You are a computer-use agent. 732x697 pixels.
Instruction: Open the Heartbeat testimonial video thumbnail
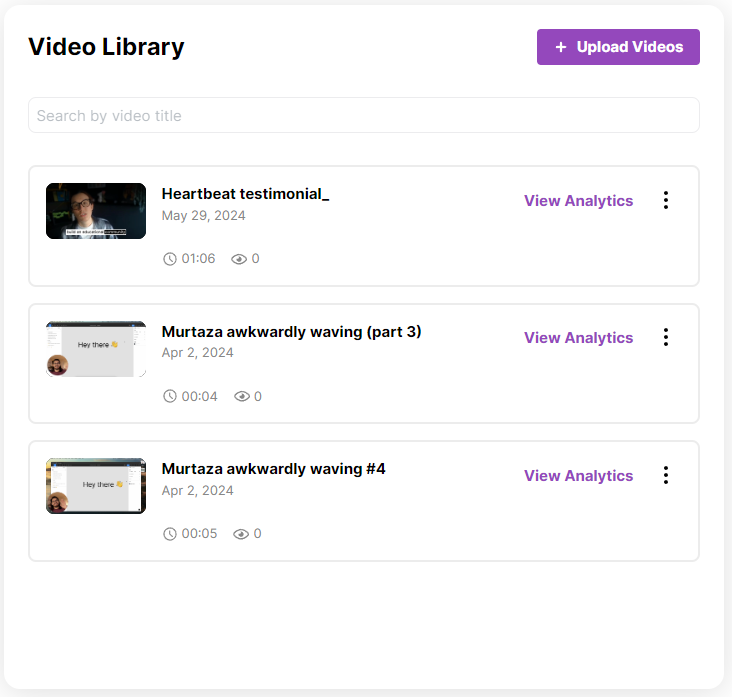click(x=96, y=211)
